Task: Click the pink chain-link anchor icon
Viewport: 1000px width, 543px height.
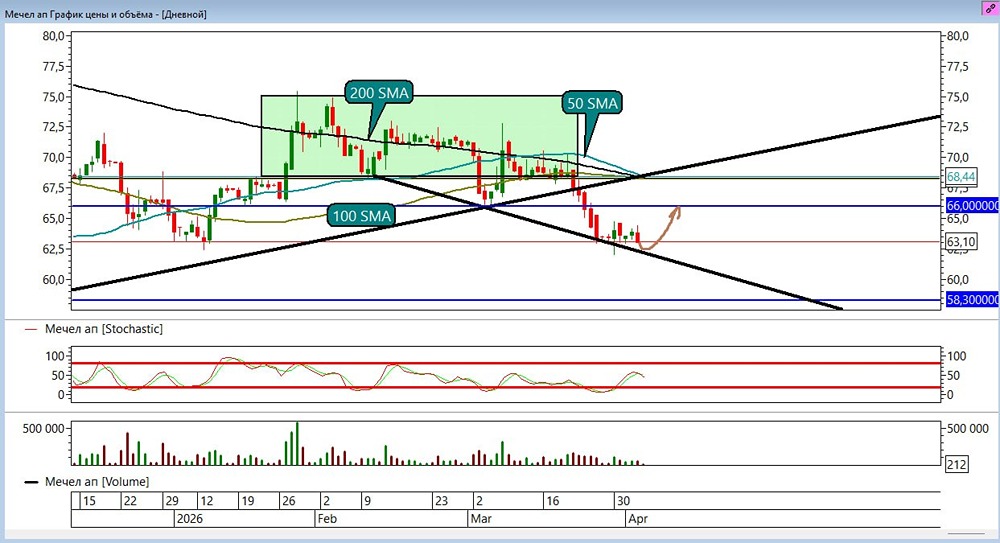Action: coord(990,9)
